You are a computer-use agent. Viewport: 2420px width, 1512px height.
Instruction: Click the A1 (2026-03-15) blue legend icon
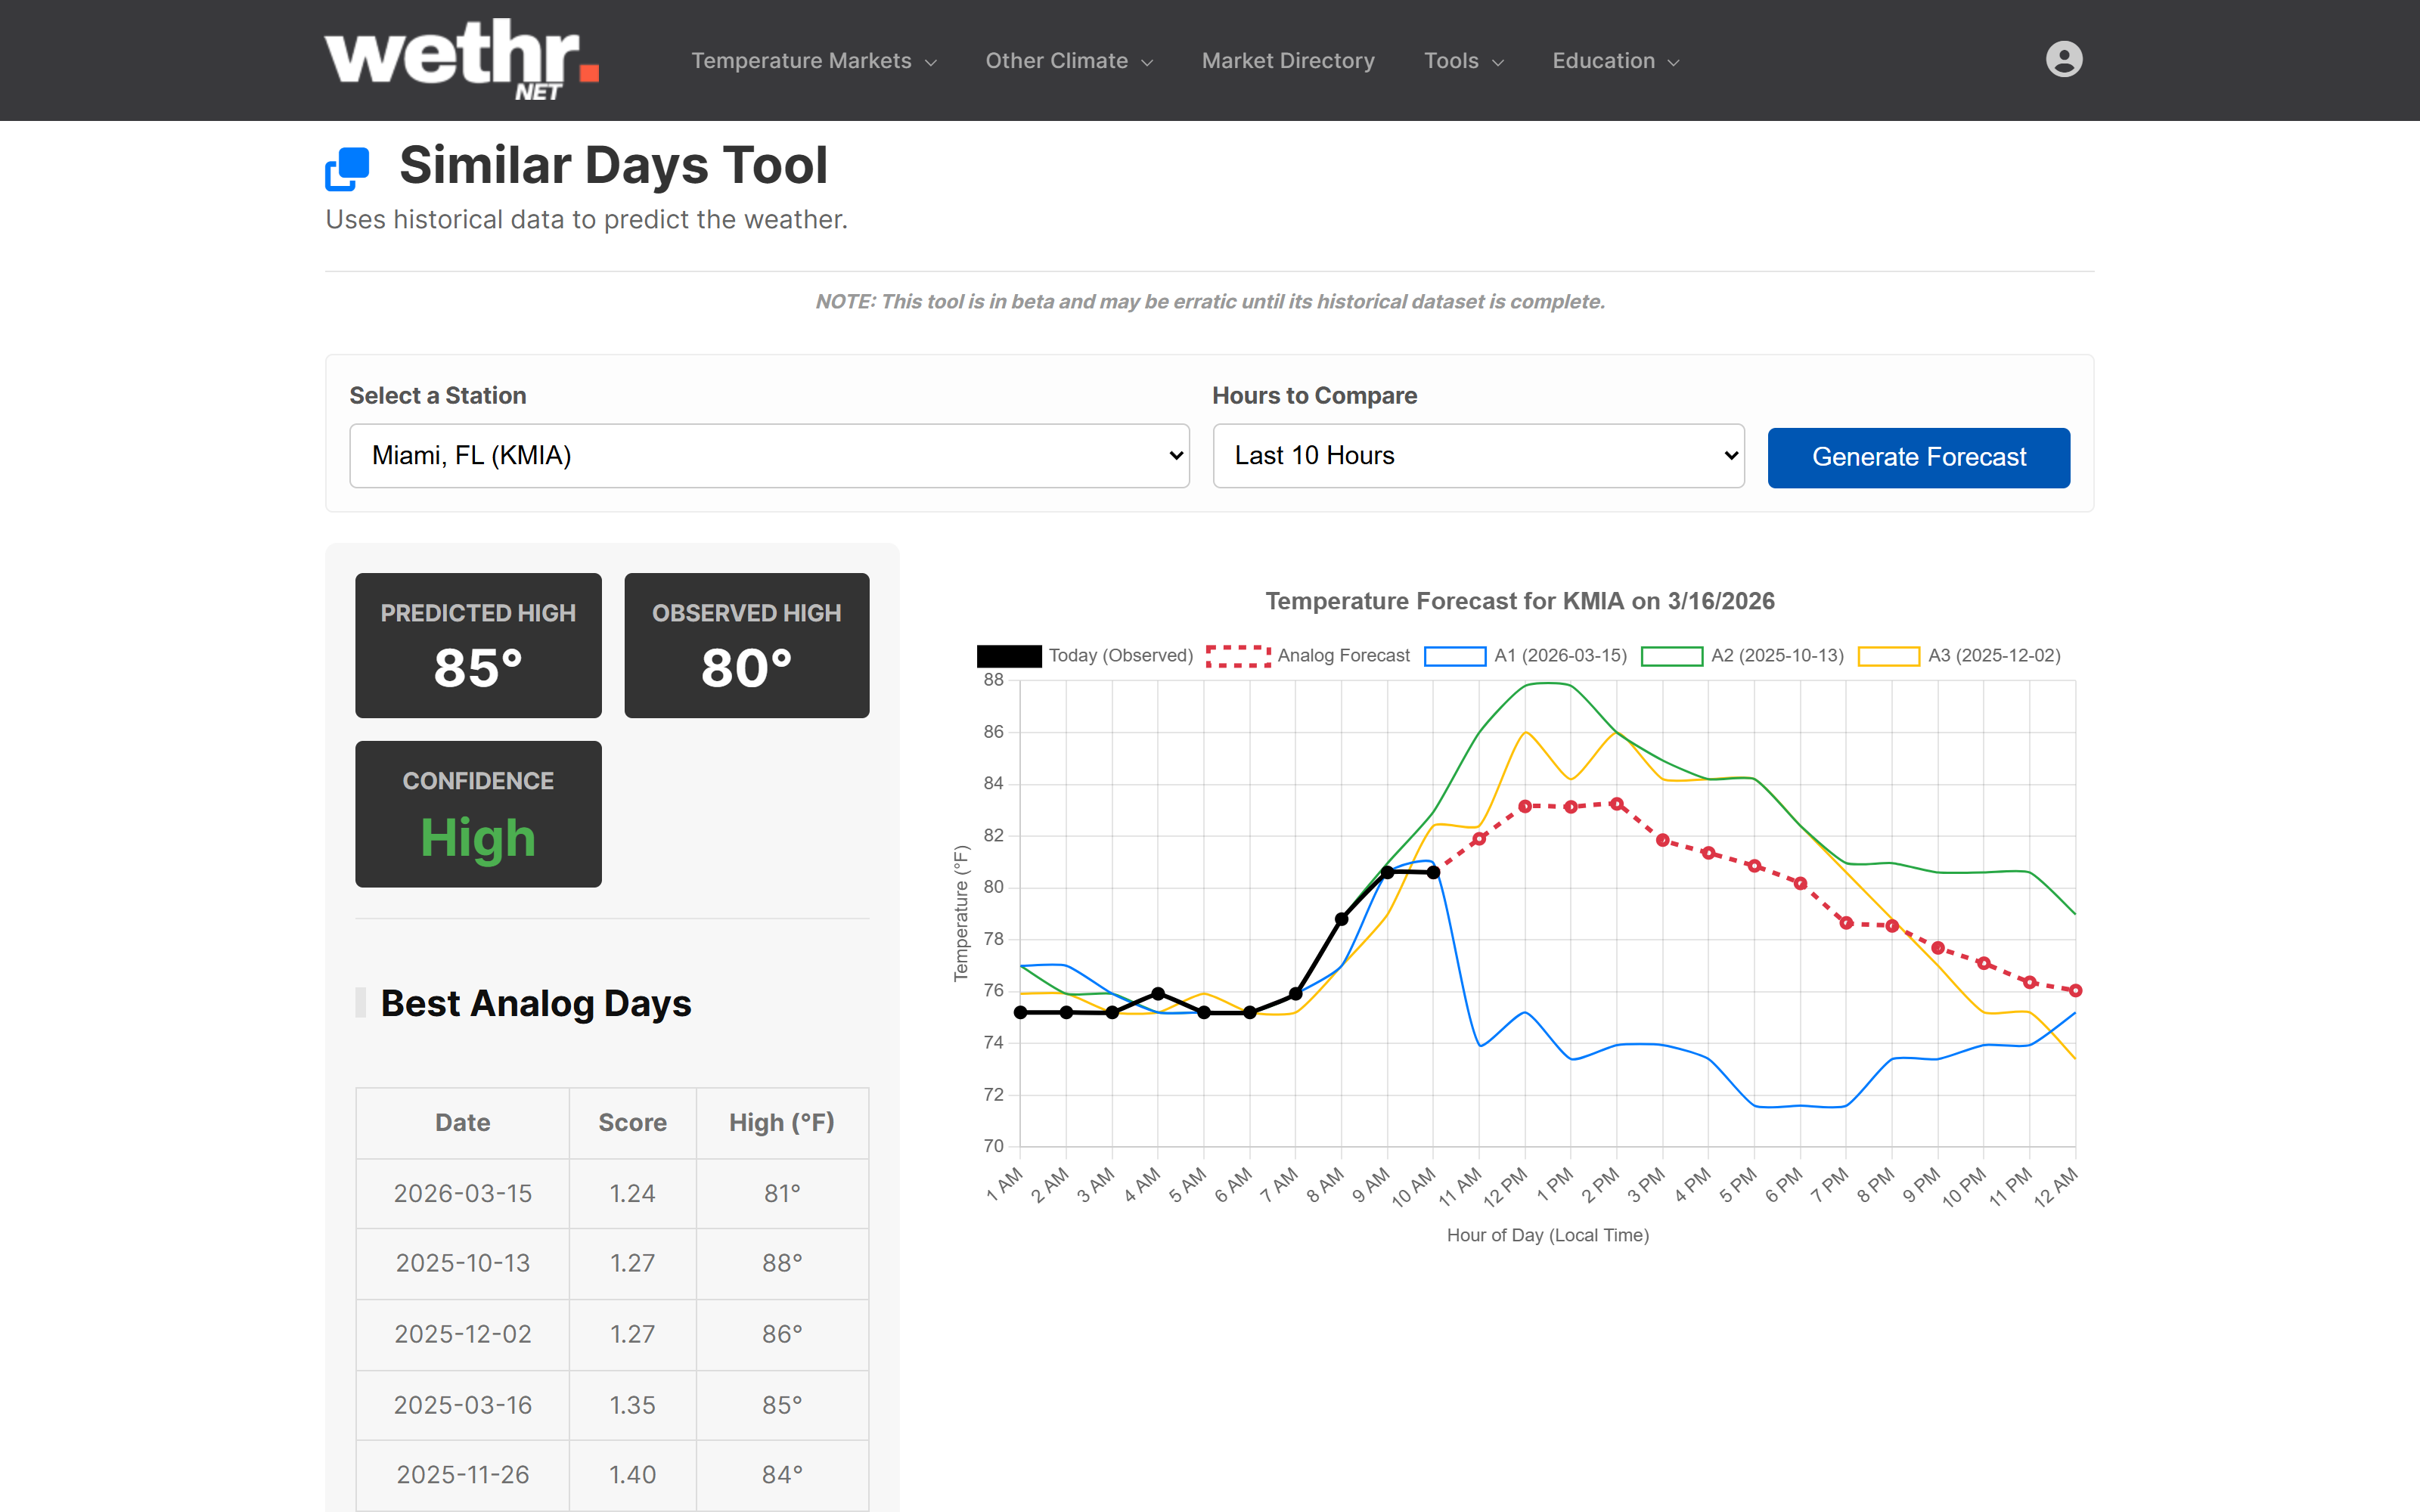tap(1455, 655)
